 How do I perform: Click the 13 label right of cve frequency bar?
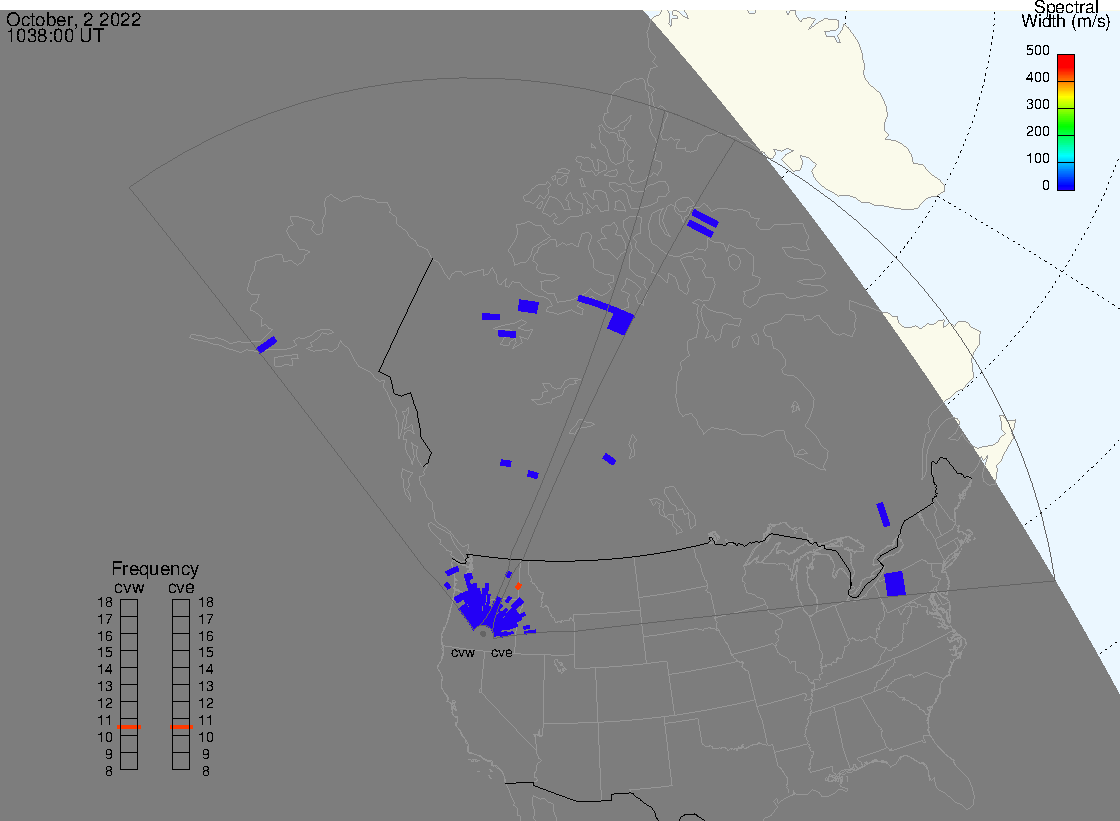pos(206,687)
